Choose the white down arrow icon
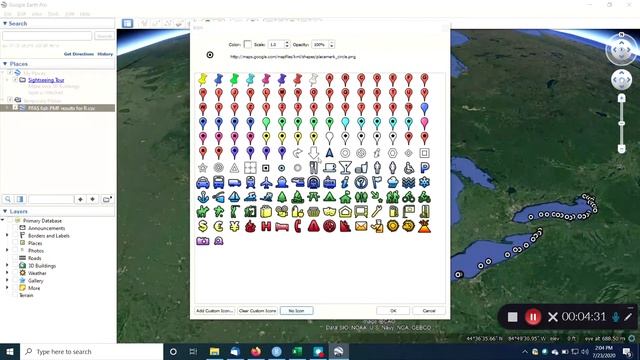The width and height of the screenshot is (640, 360). 313,153
